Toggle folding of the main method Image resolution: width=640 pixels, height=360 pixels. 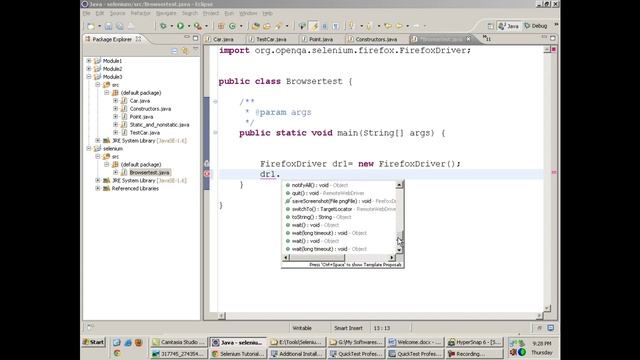[215, 133]
